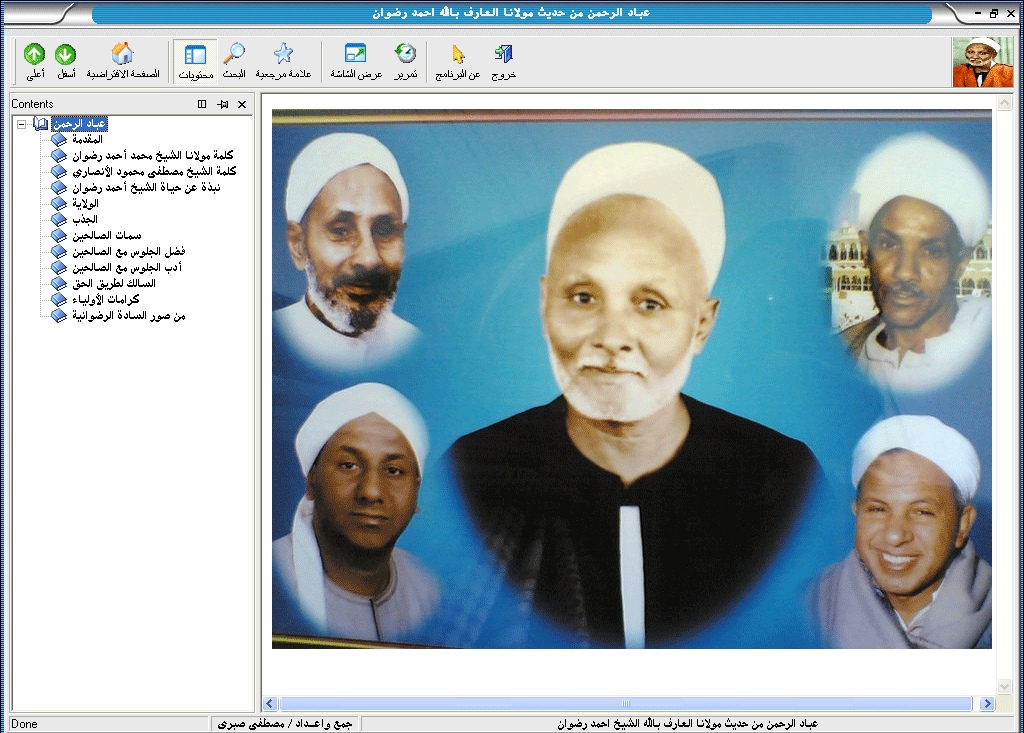Open البحث search magnifier tool
Viewport: 1024px width, 733px height.
(235, 56)
